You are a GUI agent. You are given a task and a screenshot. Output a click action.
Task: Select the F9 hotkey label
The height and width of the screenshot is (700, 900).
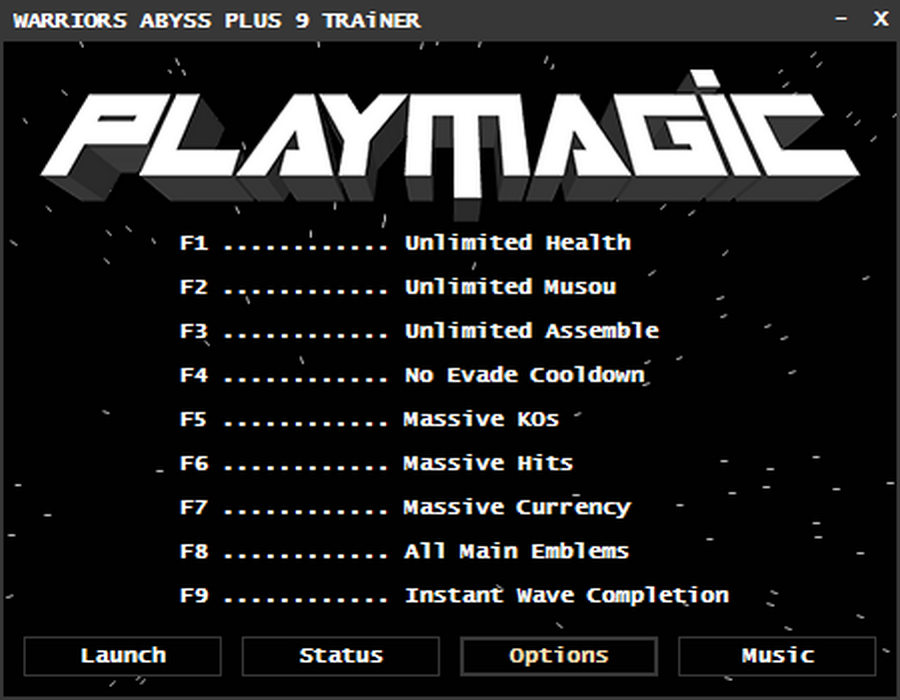(x=196, y=595)
